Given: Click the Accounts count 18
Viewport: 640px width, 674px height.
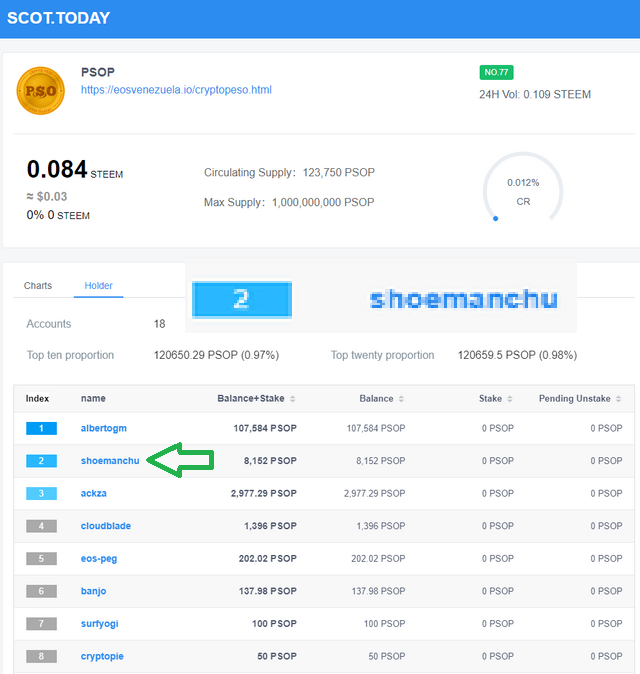Looking at the screenshot, I should tap(159, 324).
